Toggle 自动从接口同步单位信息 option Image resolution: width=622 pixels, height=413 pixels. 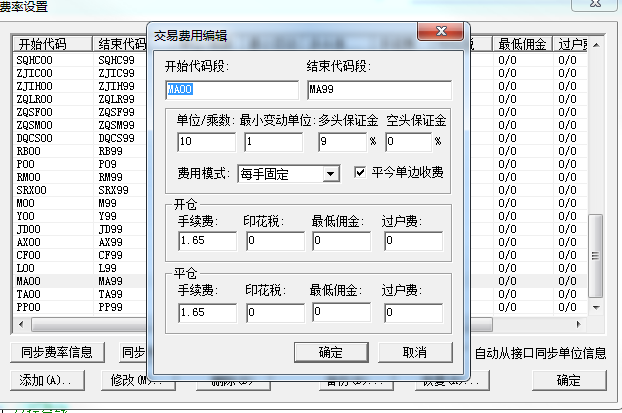540,353
